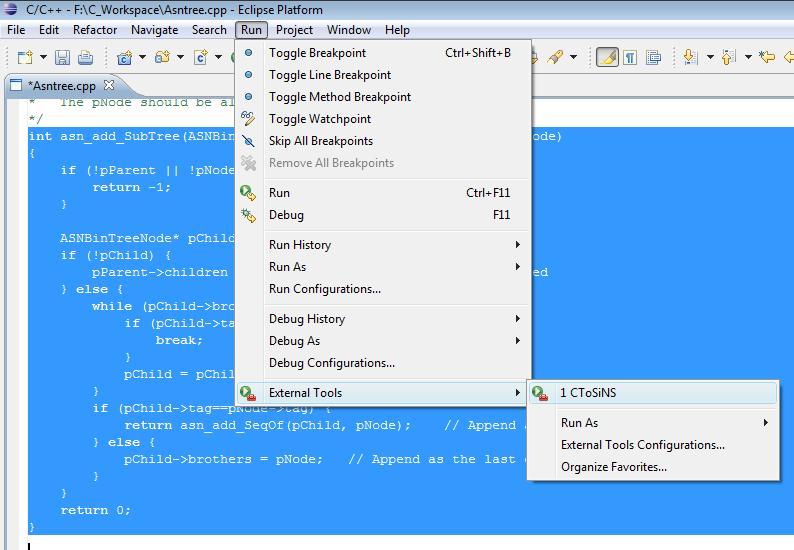Click the New C++ Project icon
794x550 pixels.
(125, 57)
